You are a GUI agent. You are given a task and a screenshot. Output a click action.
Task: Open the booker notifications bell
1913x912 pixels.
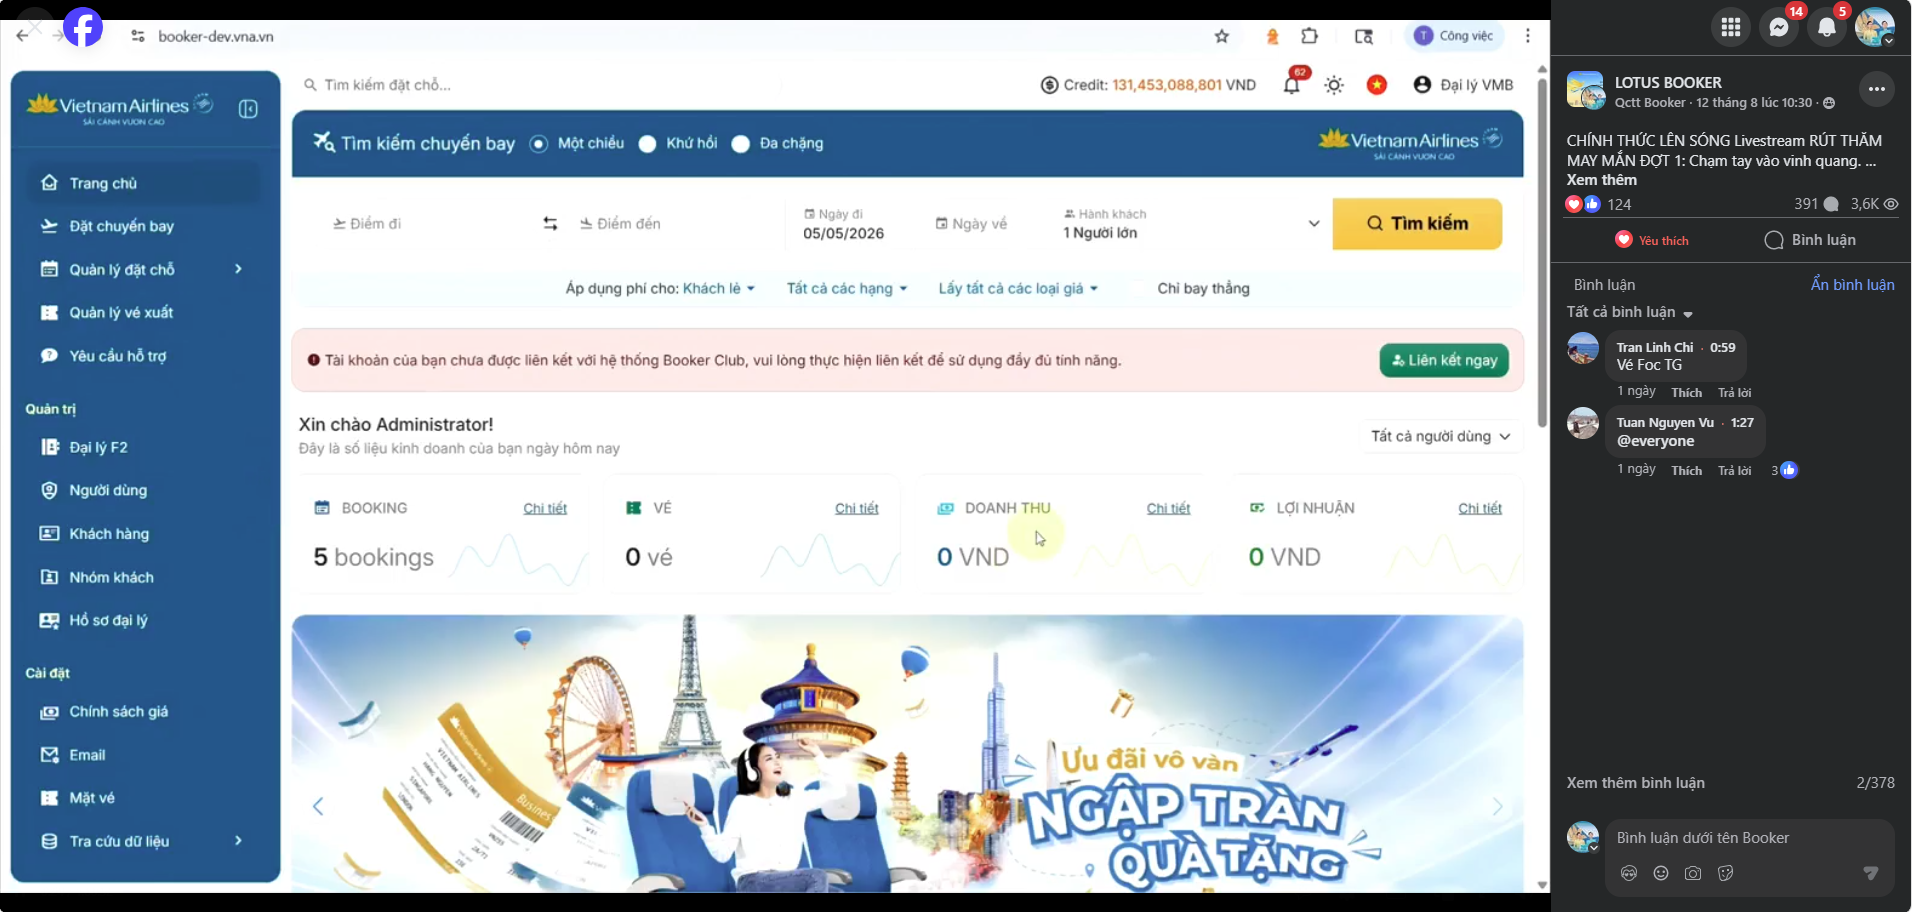[1292, 85]
